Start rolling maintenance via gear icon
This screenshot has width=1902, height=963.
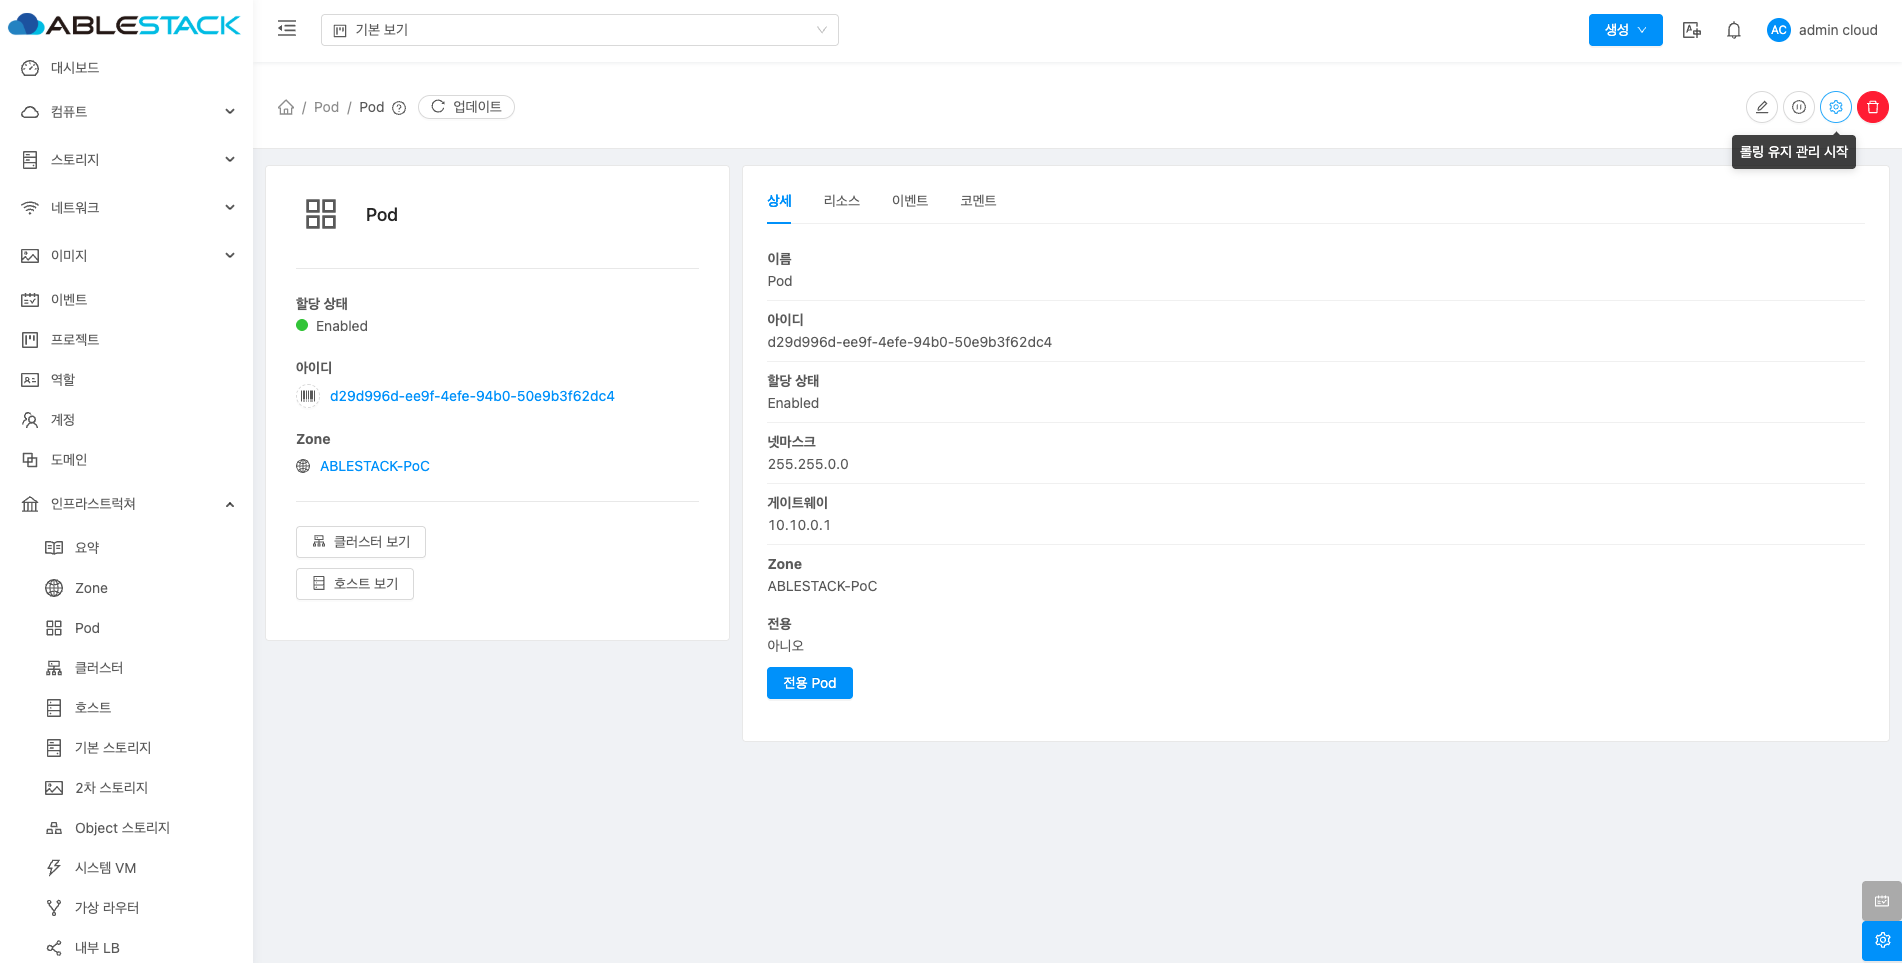click(x=1835, y=107)
